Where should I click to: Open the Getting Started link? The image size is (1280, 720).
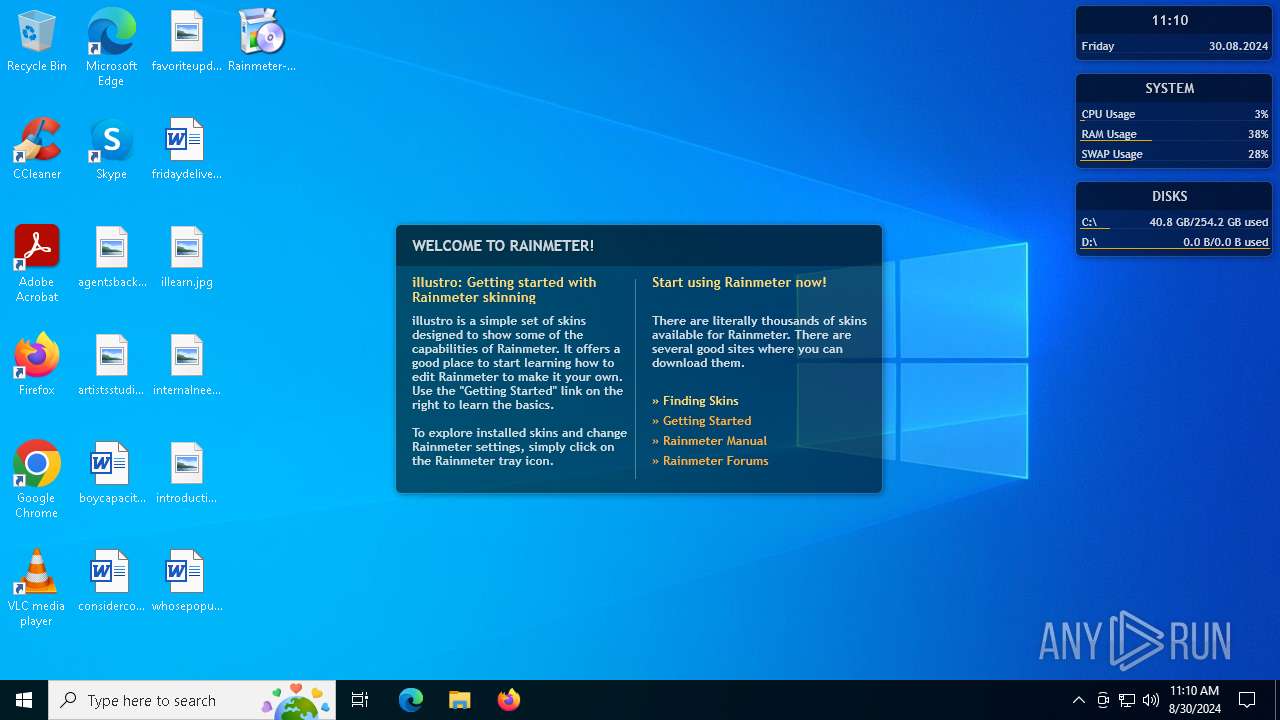701,421
